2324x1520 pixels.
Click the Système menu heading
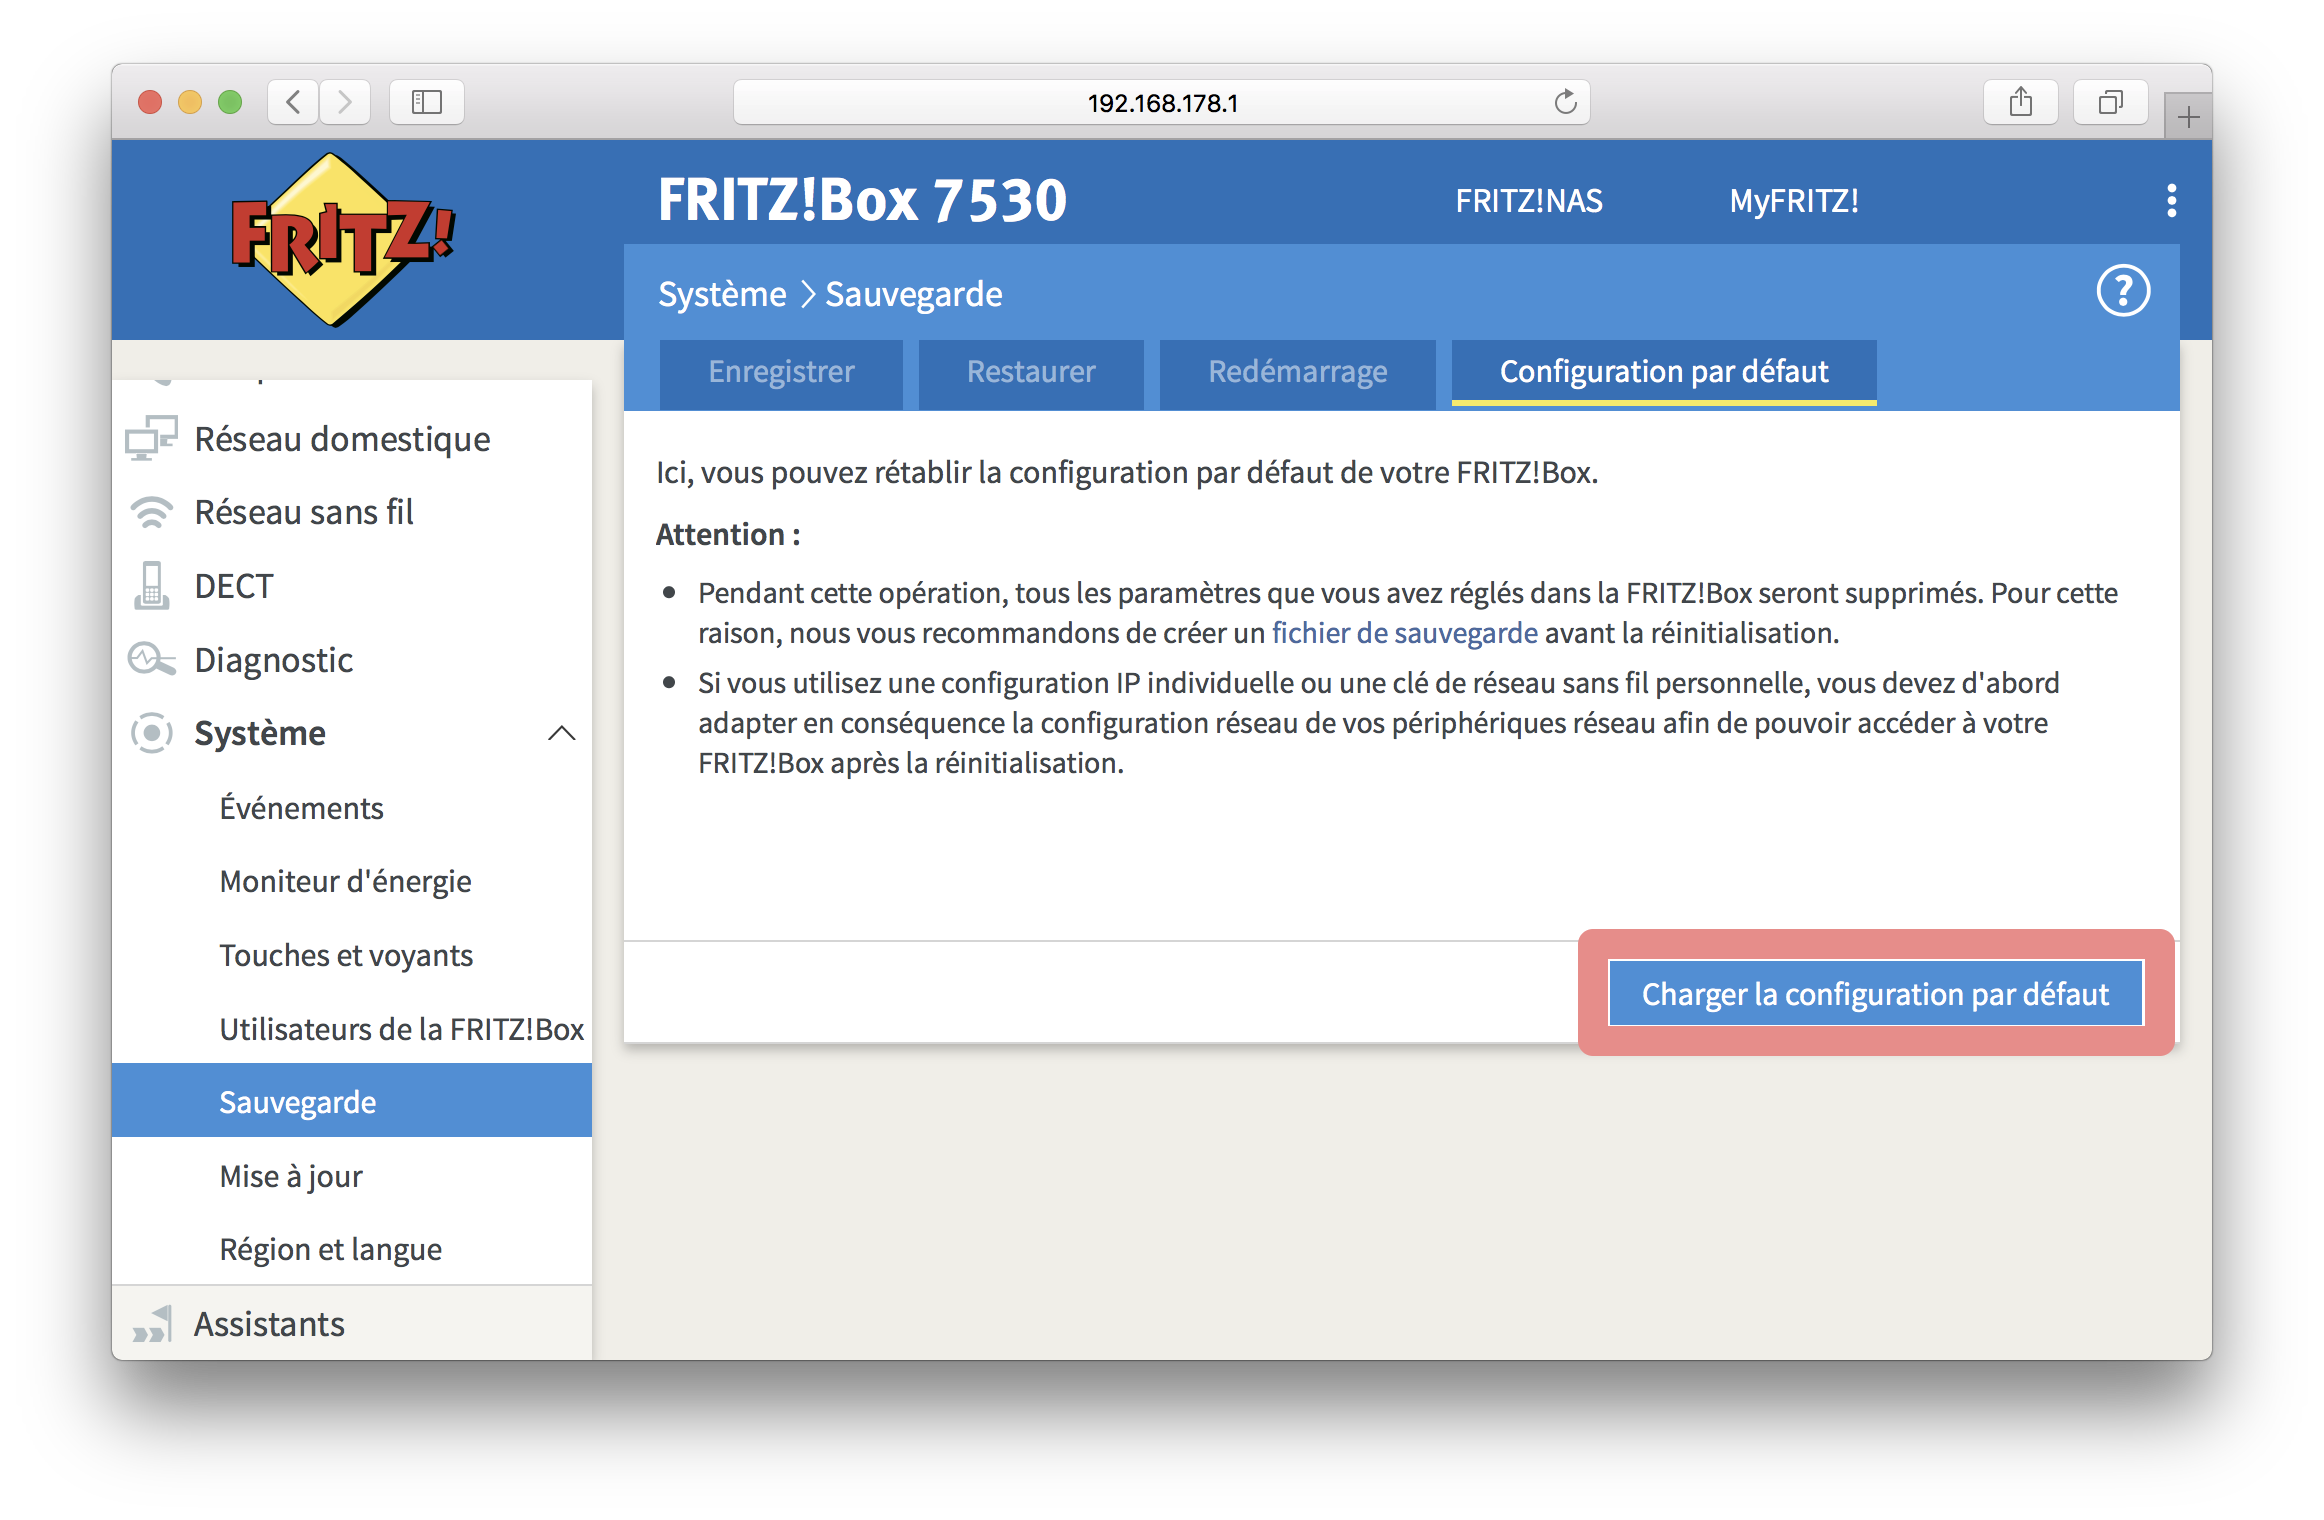click(260, 733)
